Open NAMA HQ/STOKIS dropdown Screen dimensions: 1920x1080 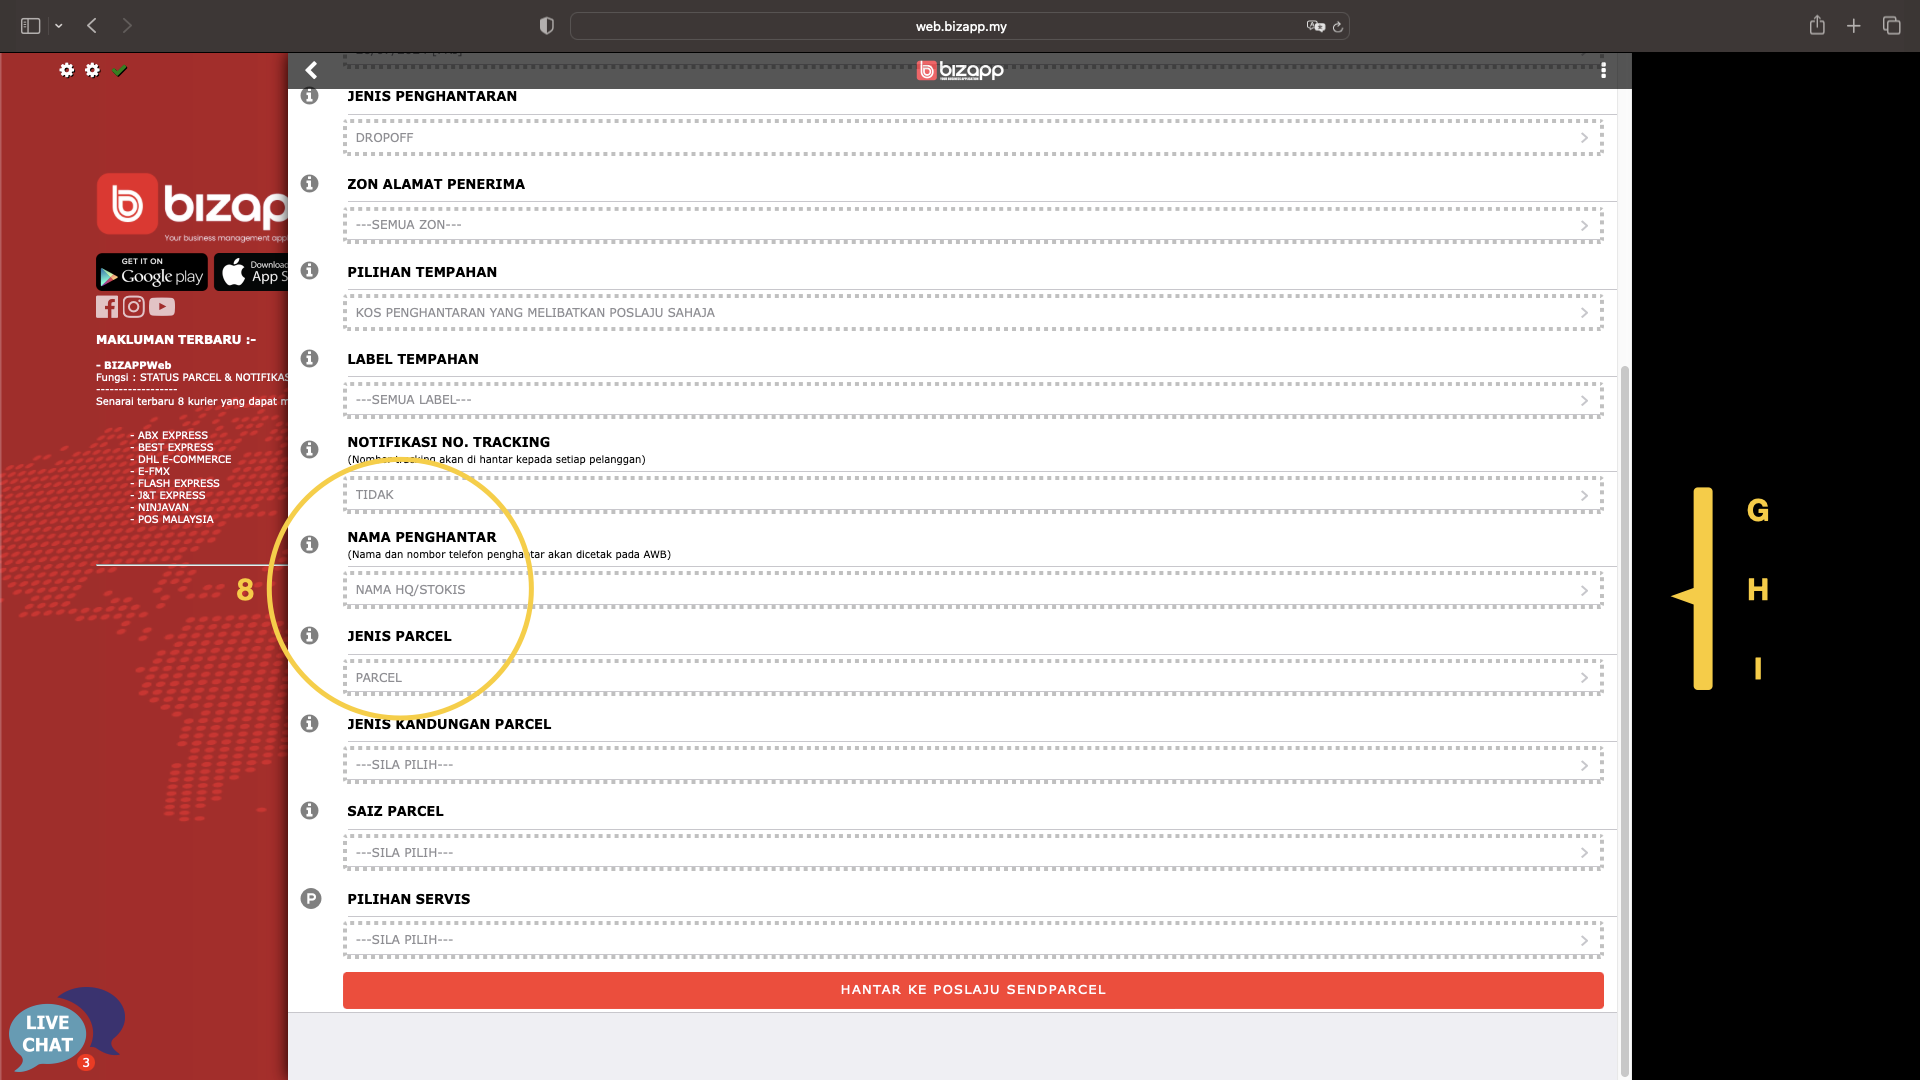[973, 590]
